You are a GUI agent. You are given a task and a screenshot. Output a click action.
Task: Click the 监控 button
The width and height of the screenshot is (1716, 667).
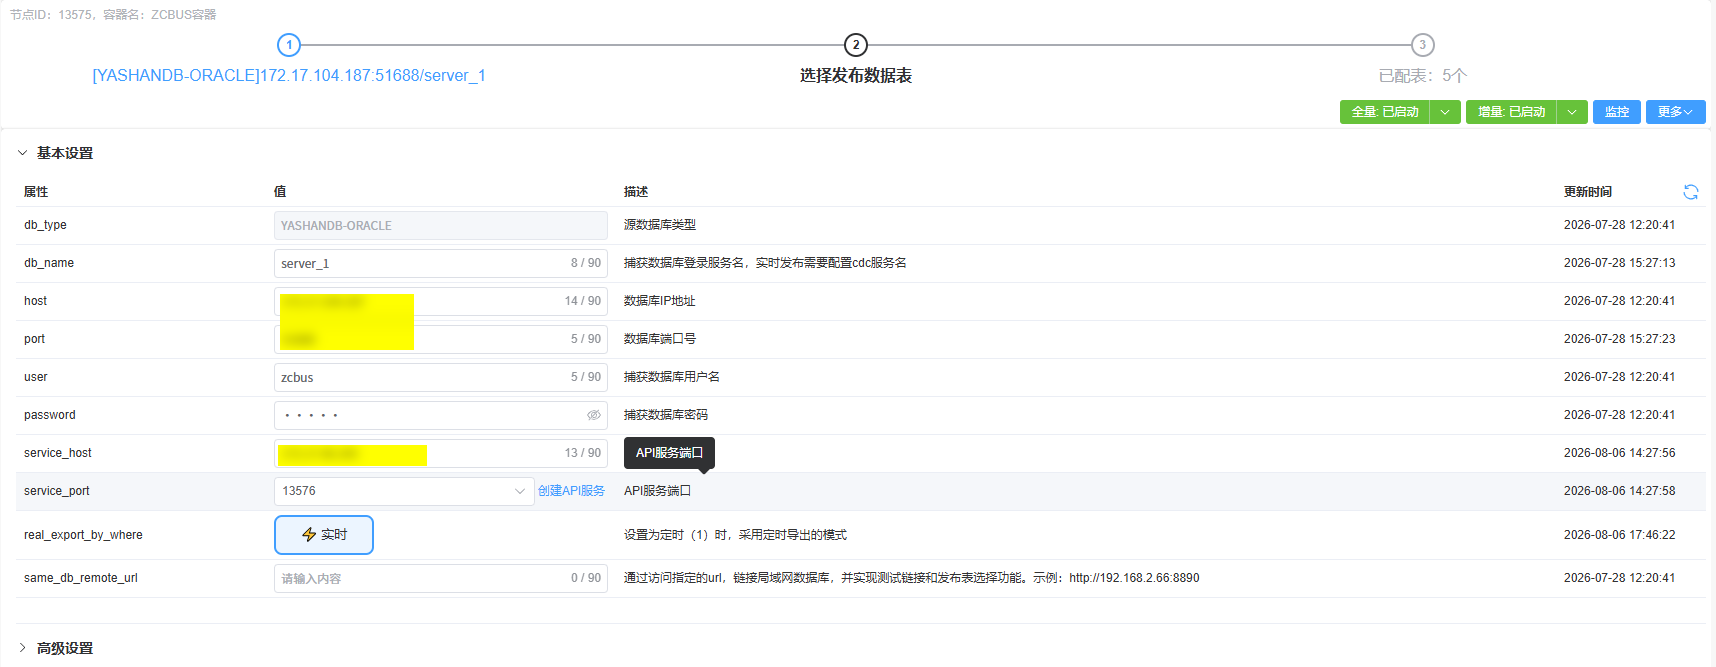[1617, 112]
